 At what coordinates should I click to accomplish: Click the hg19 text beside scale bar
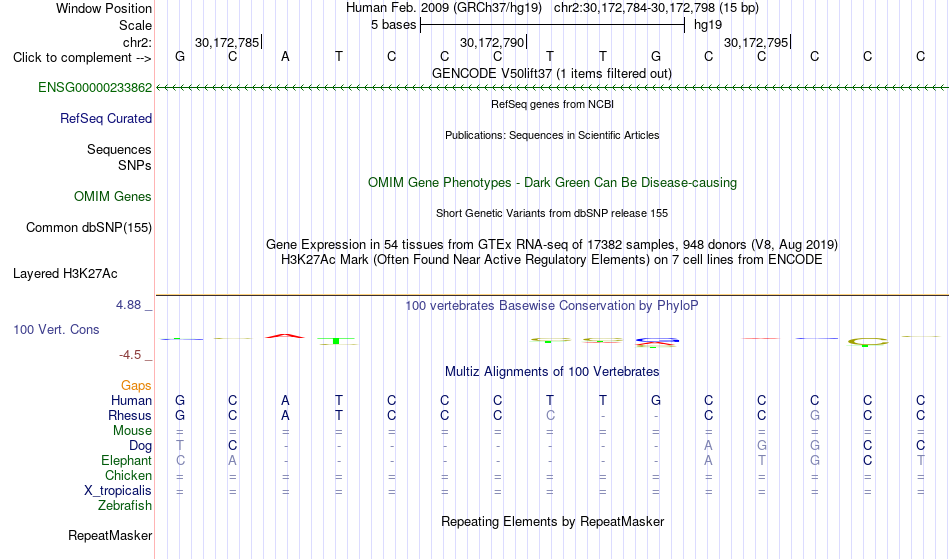[708, 25]
